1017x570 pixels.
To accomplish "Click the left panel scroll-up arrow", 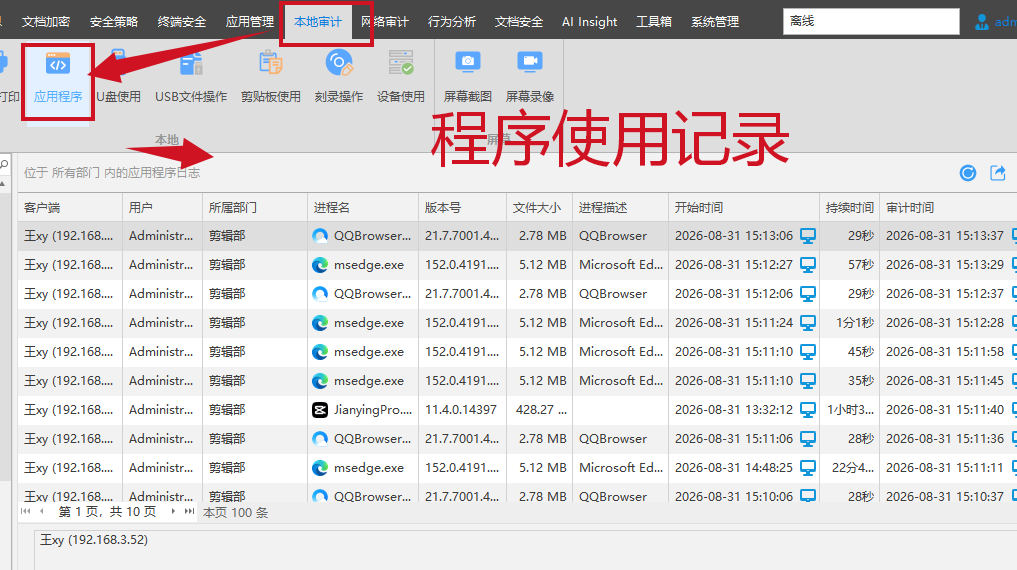I will pyautogui.click(x=3, y=185).
